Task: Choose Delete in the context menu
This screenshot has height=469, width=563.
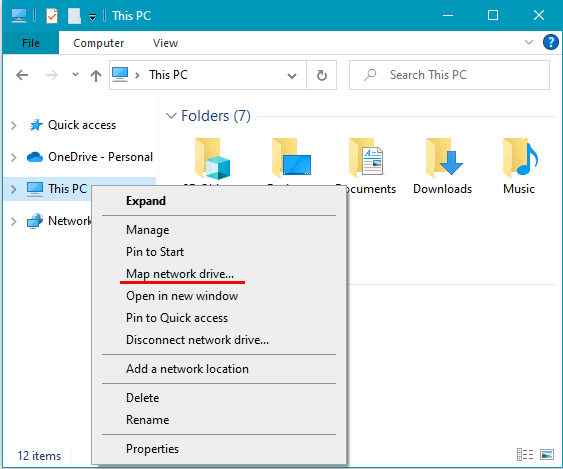Action: pyautogui.click(x=219, y=398)
